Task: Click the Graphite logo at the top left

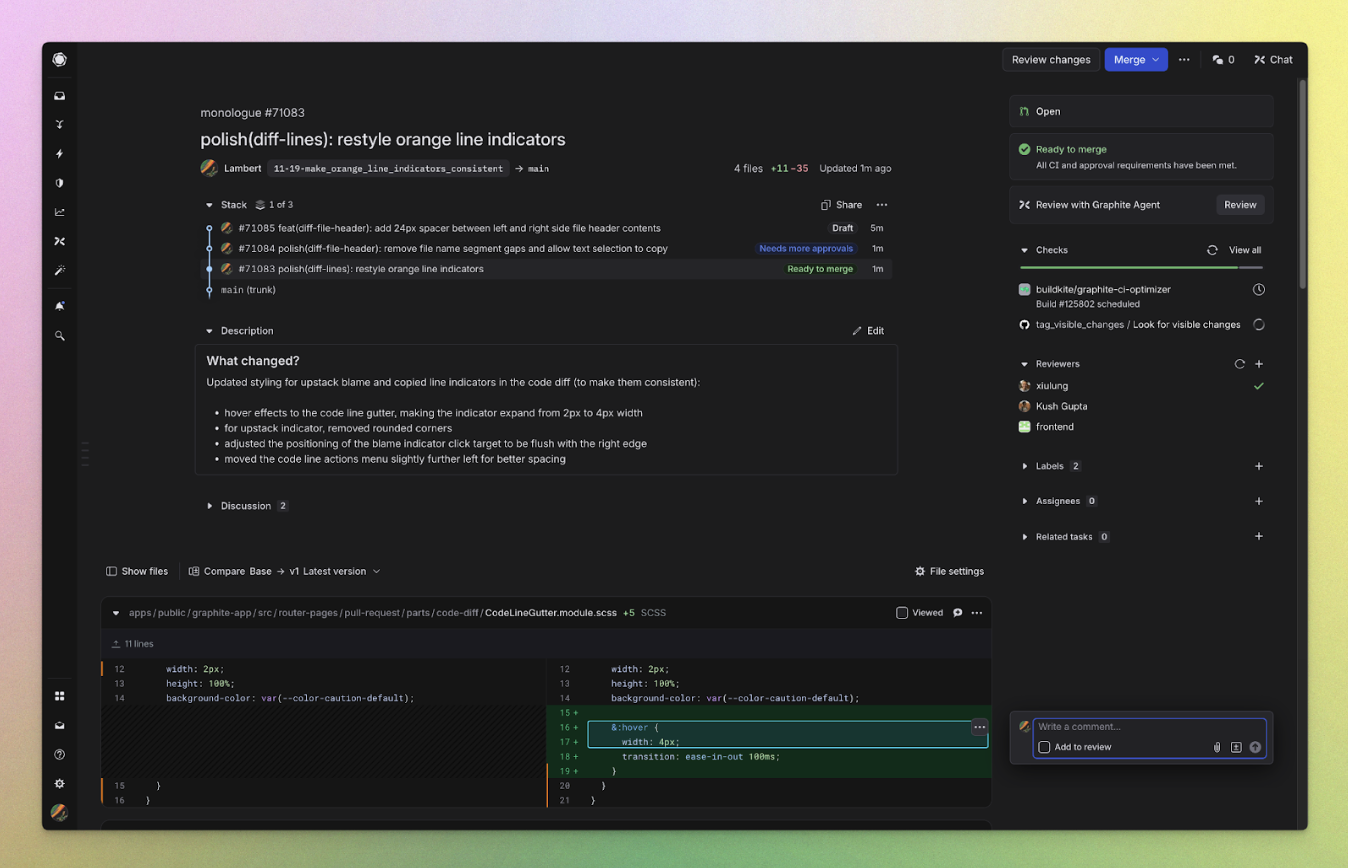Action: (59, 59)
